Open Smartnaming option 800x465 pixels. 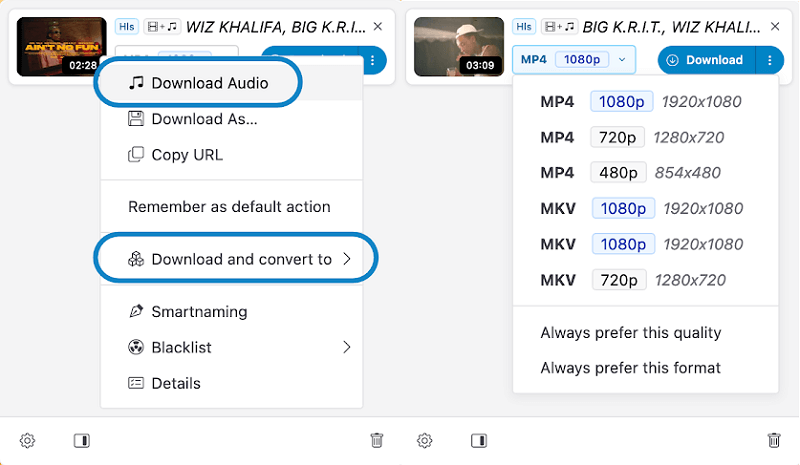coord(232,311)
